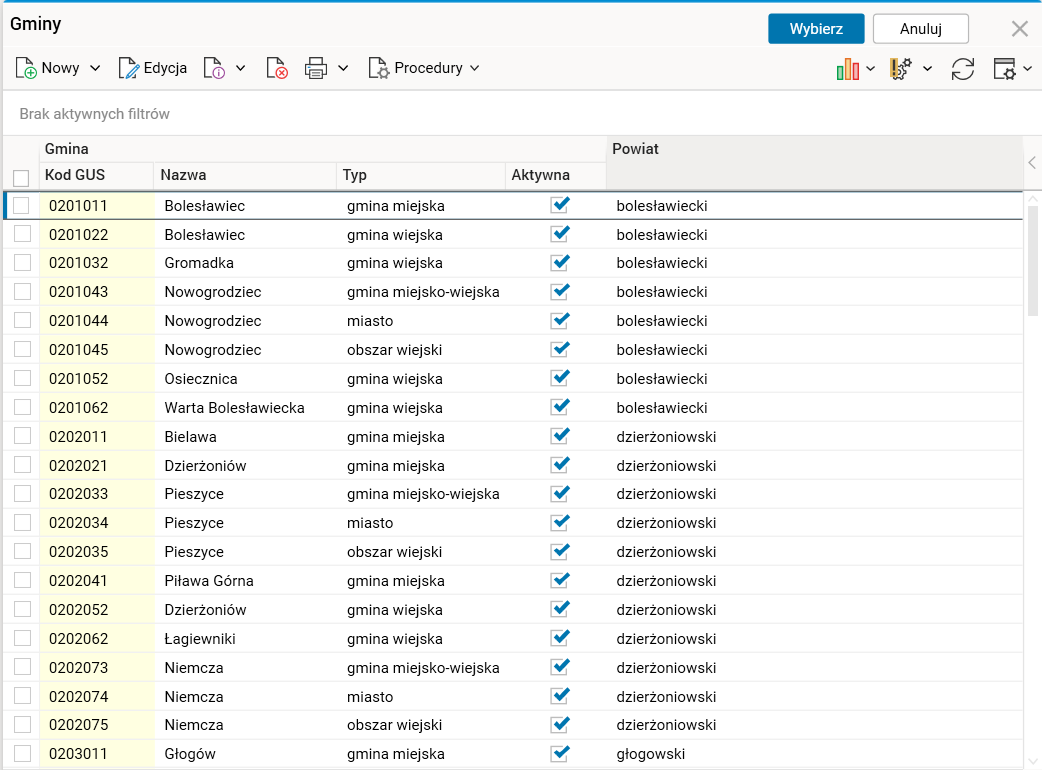Expand the window layout settings dropdown
The width and height of the screenshot is (1042, 770).
click(x=1028, y=69)
